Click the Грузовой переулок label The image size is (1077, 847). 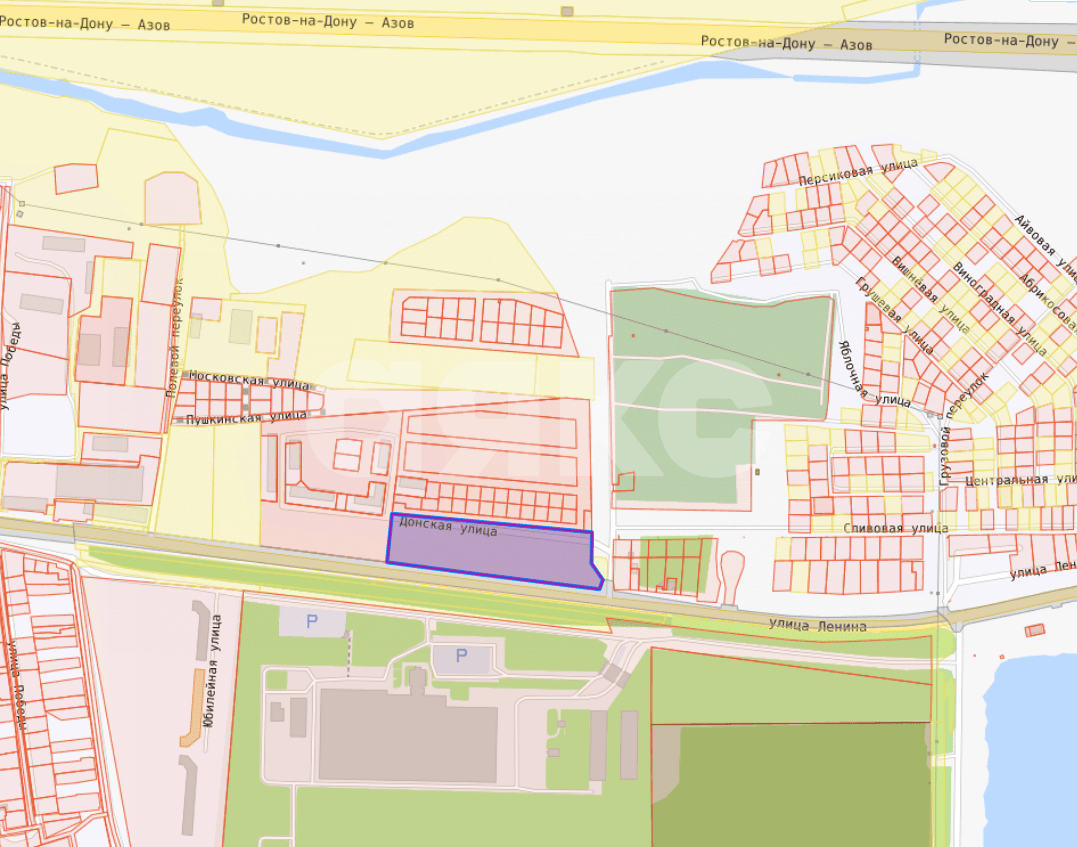click(963, 430)
